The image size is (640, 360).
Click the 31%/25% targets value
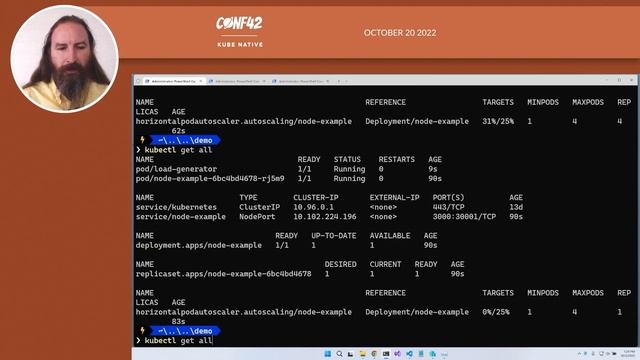tap(498, 121)
